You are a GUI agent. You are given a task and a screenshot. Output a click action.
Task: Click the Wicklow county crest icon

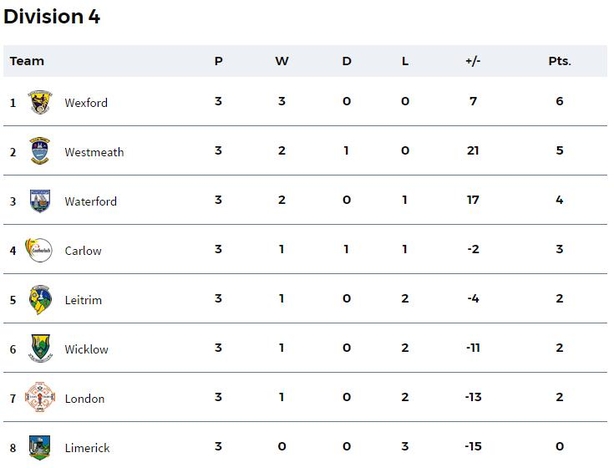(x=40, y=348)
